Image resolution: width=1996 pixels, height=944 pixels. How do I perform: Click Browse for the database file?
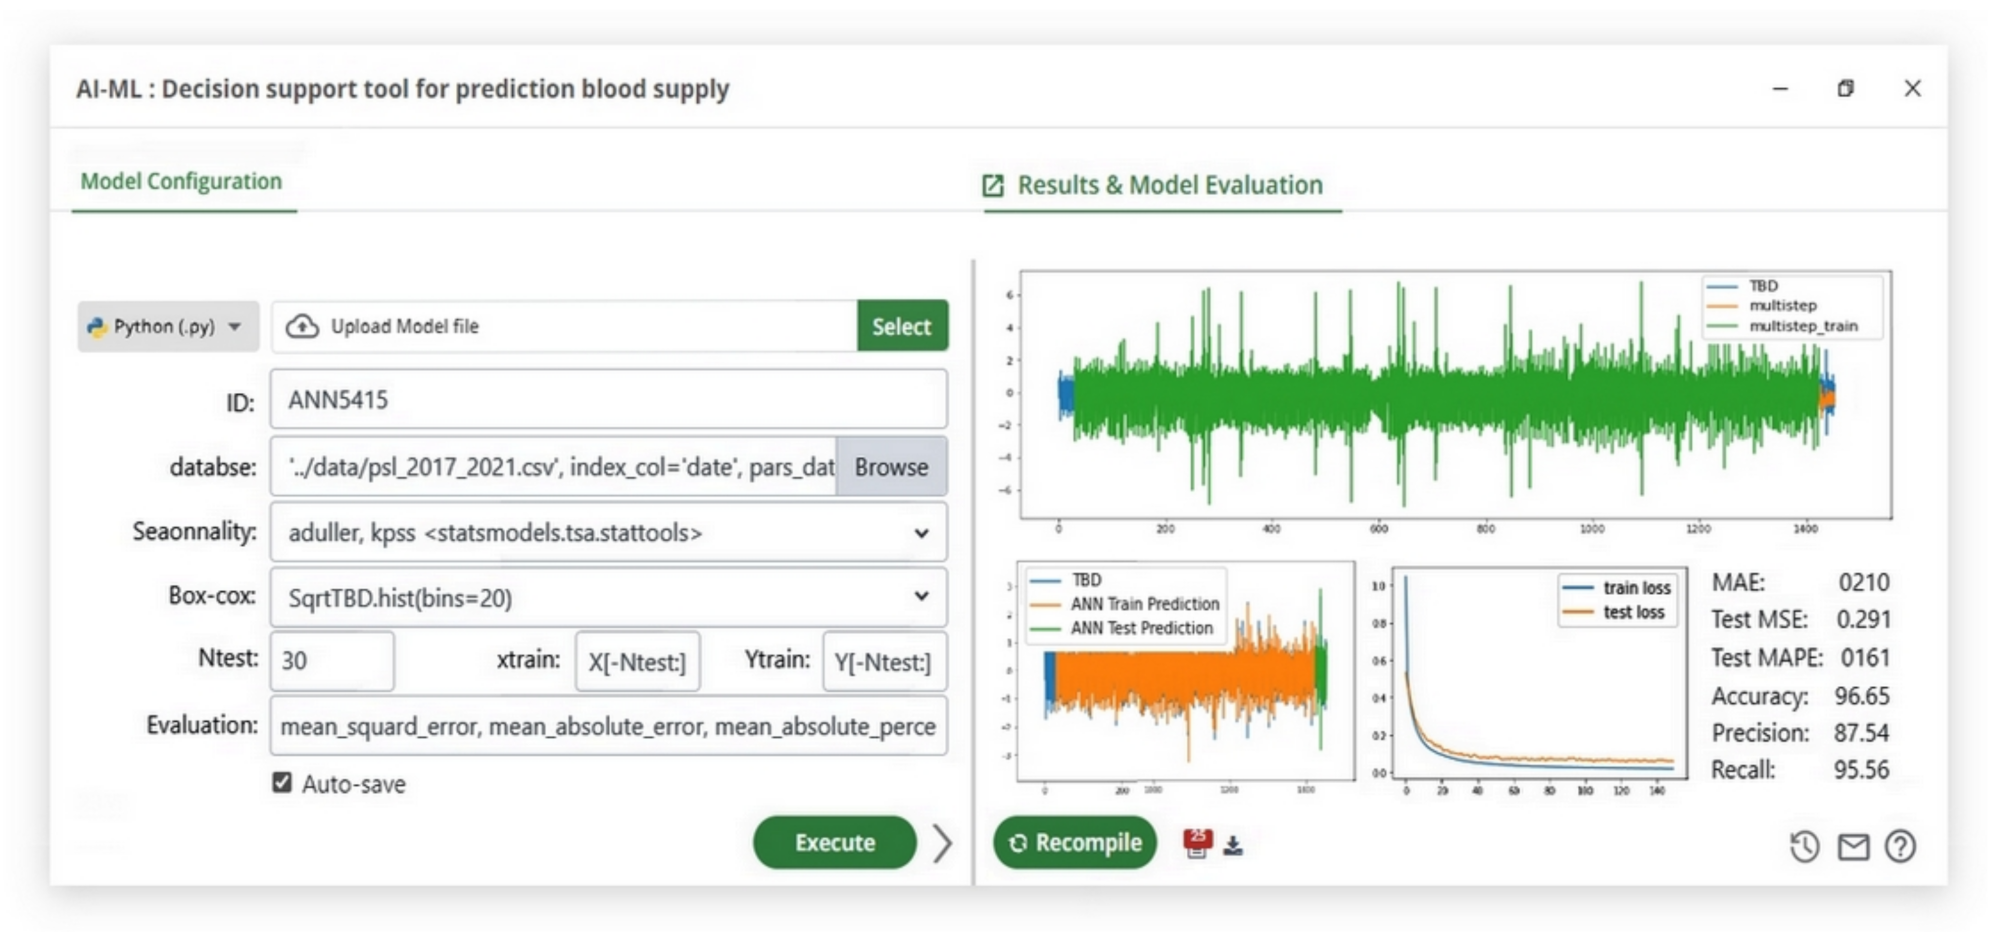point(890,467)
